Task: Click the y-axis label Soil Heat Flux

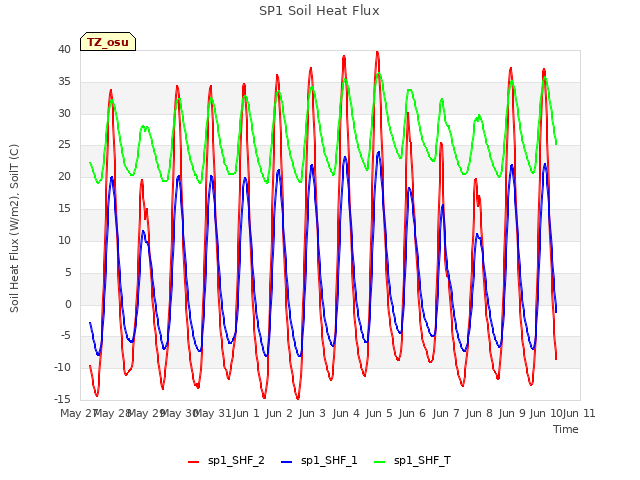Action: tap(14, 228)
